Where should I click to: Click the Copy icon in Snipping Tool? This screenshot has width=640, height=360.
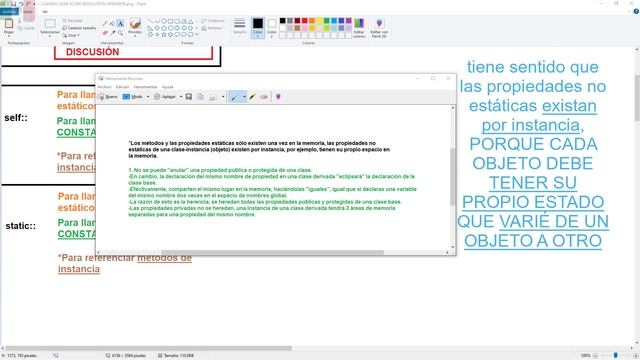pos(200,97)
